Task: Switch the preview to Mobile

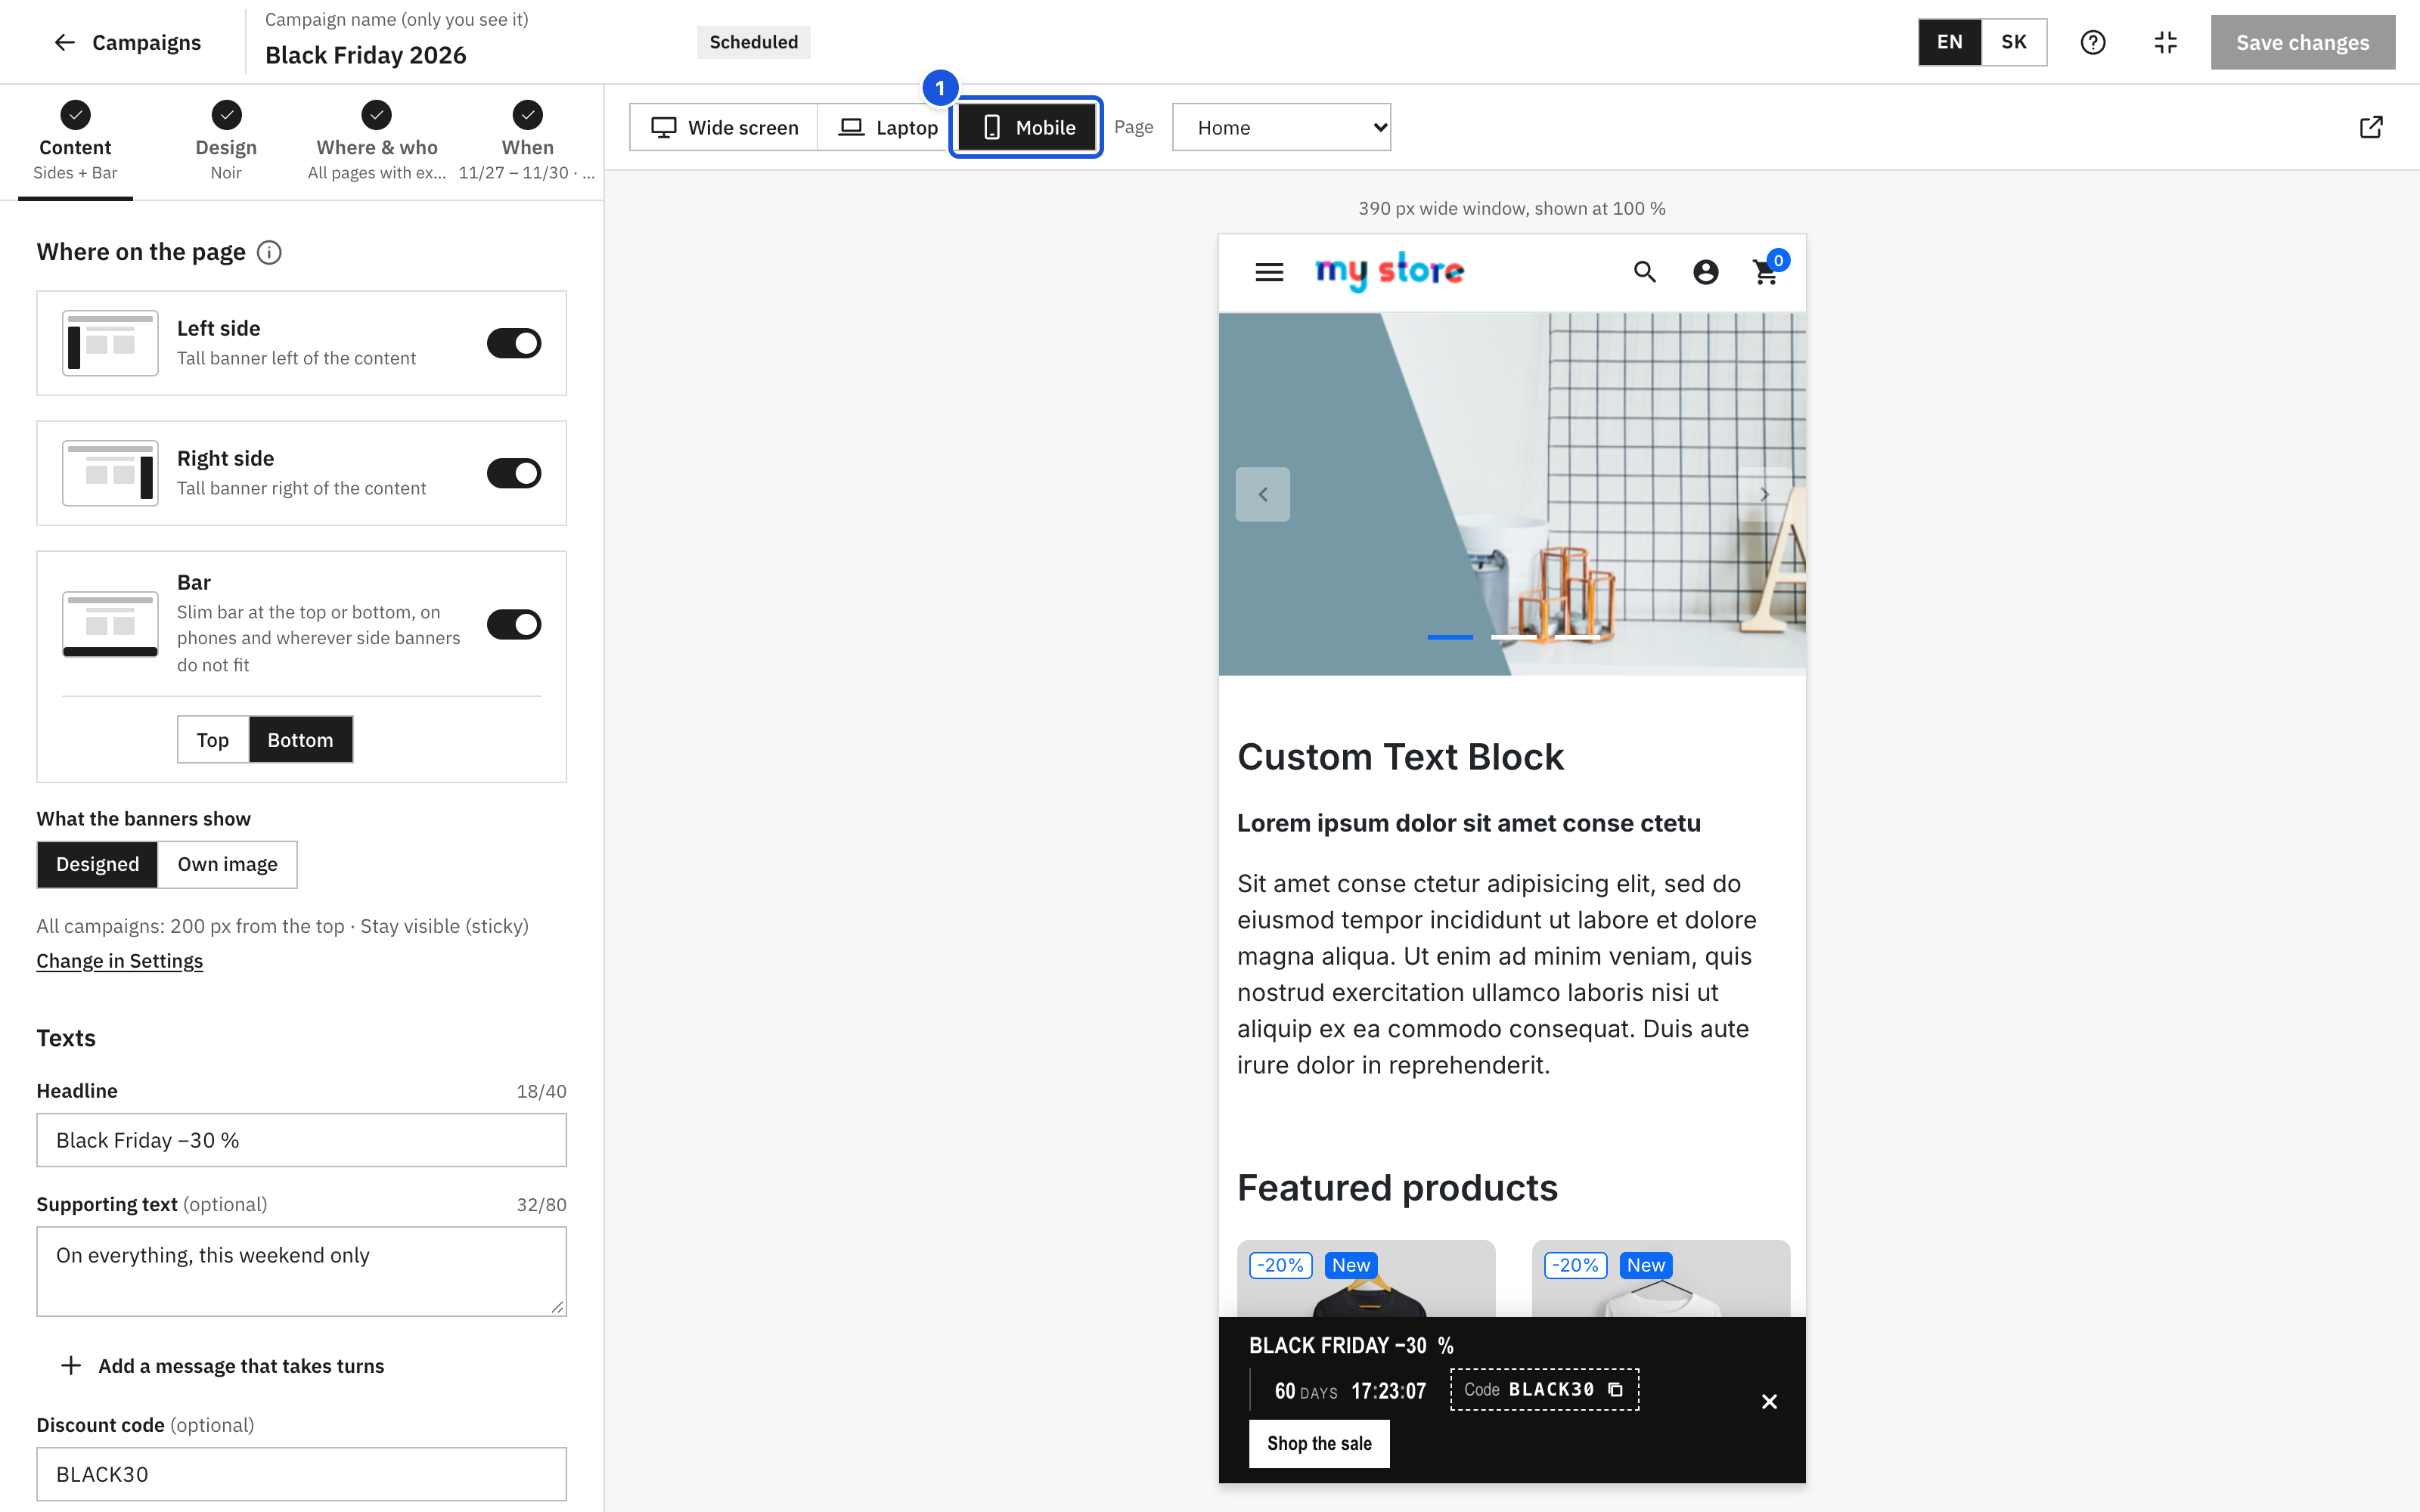Action: point(1026,127)
